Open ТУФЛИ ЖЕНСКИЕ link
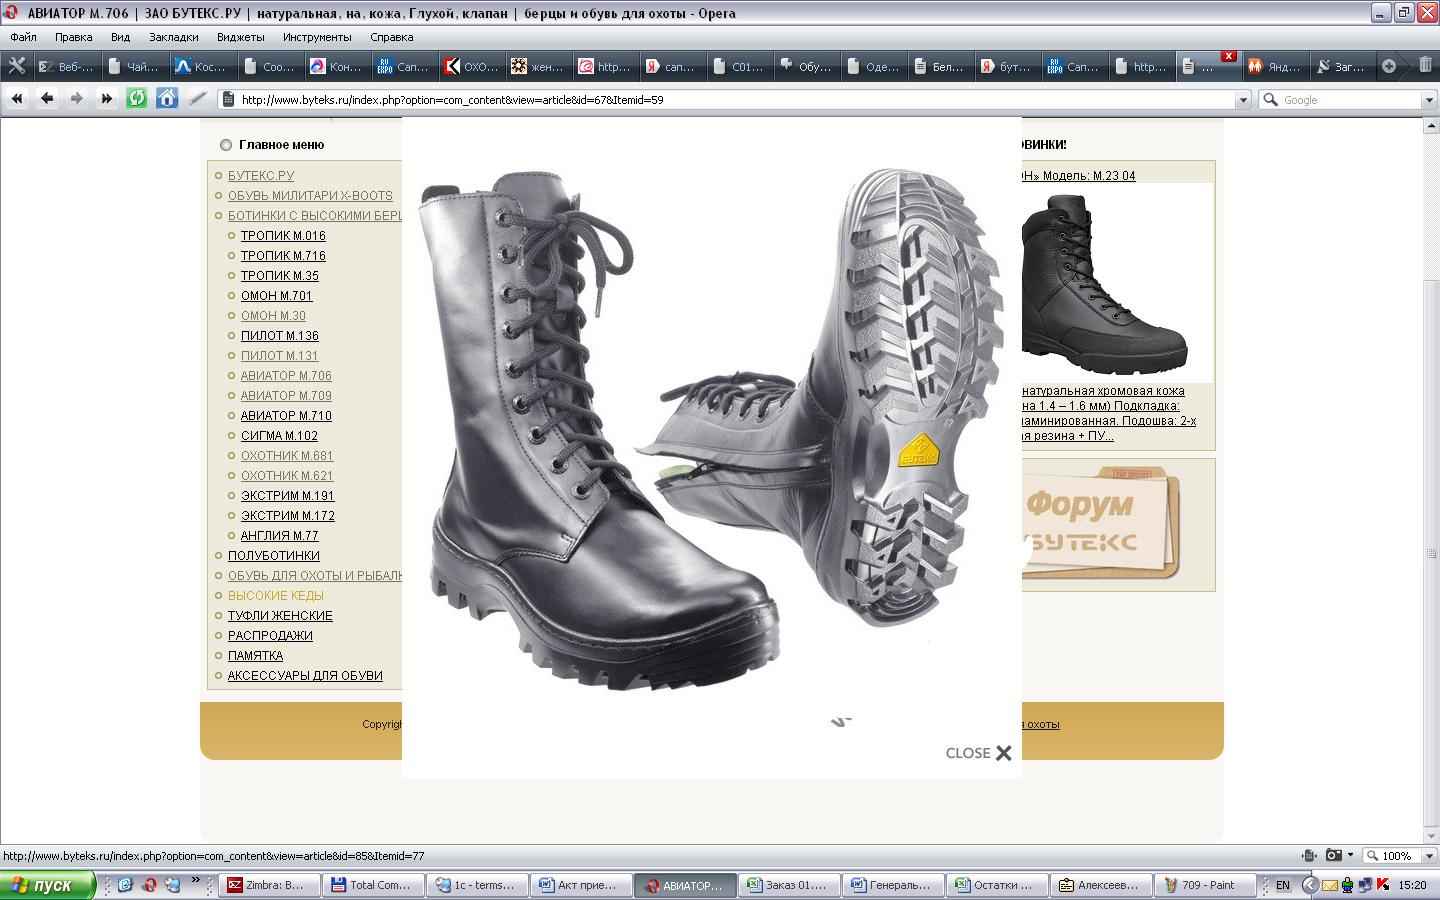Viewport: 1440px width, 900px height. pyautogui.click(x=280, y=616)
